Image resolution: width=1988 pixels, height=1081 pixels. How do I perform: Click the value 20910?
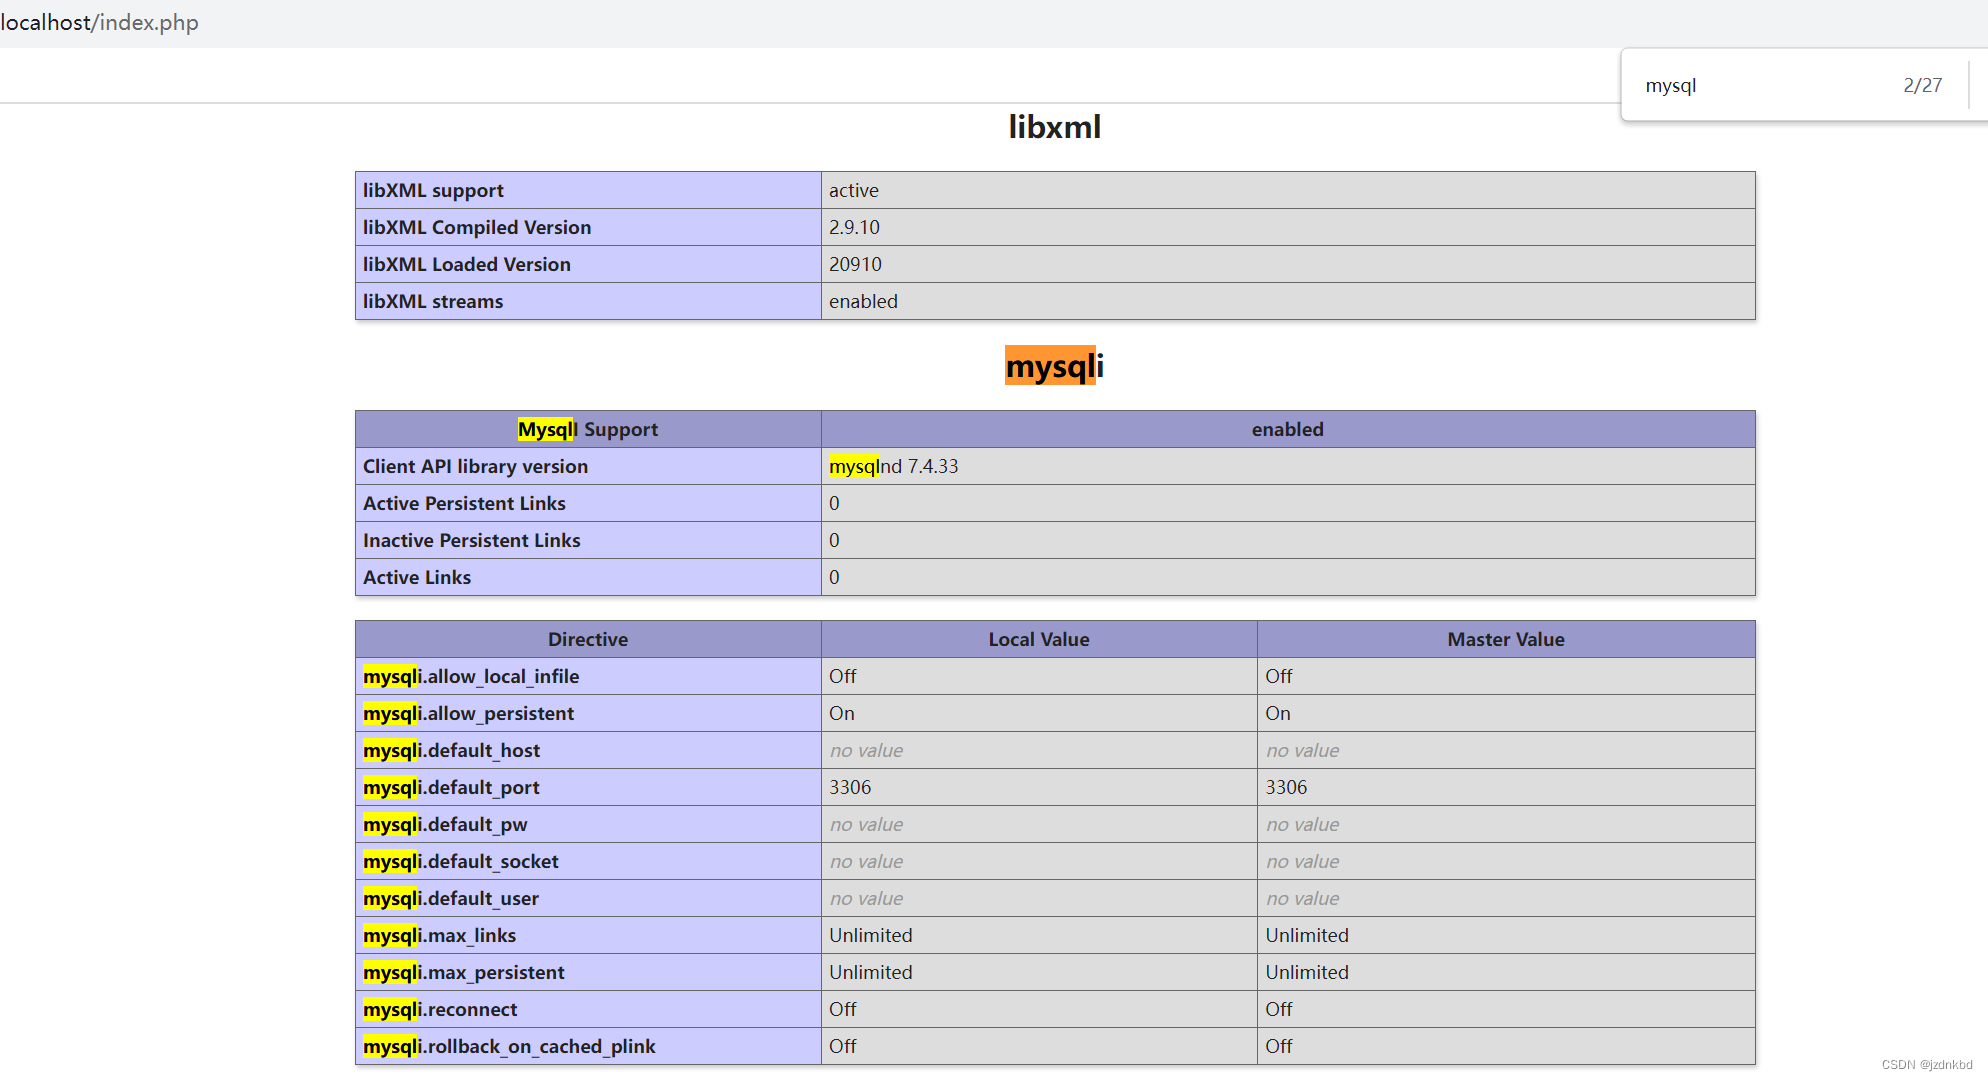855,264
